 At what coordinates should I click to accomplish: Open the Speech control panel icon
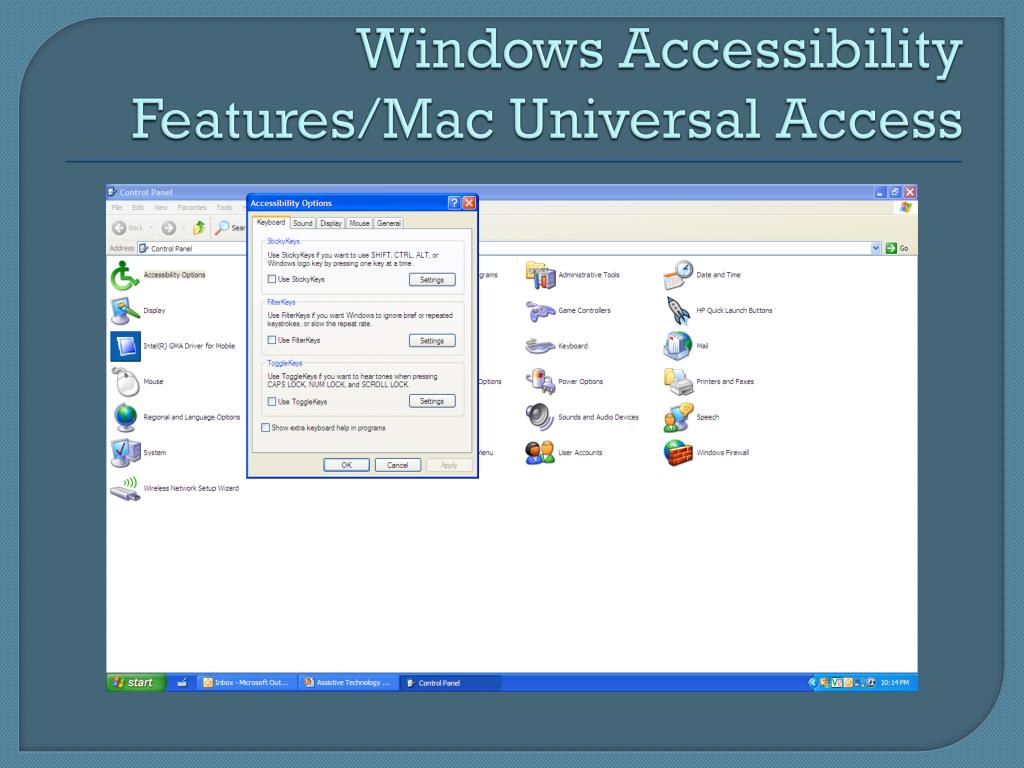pyautogui.click(x=678, y=417)
